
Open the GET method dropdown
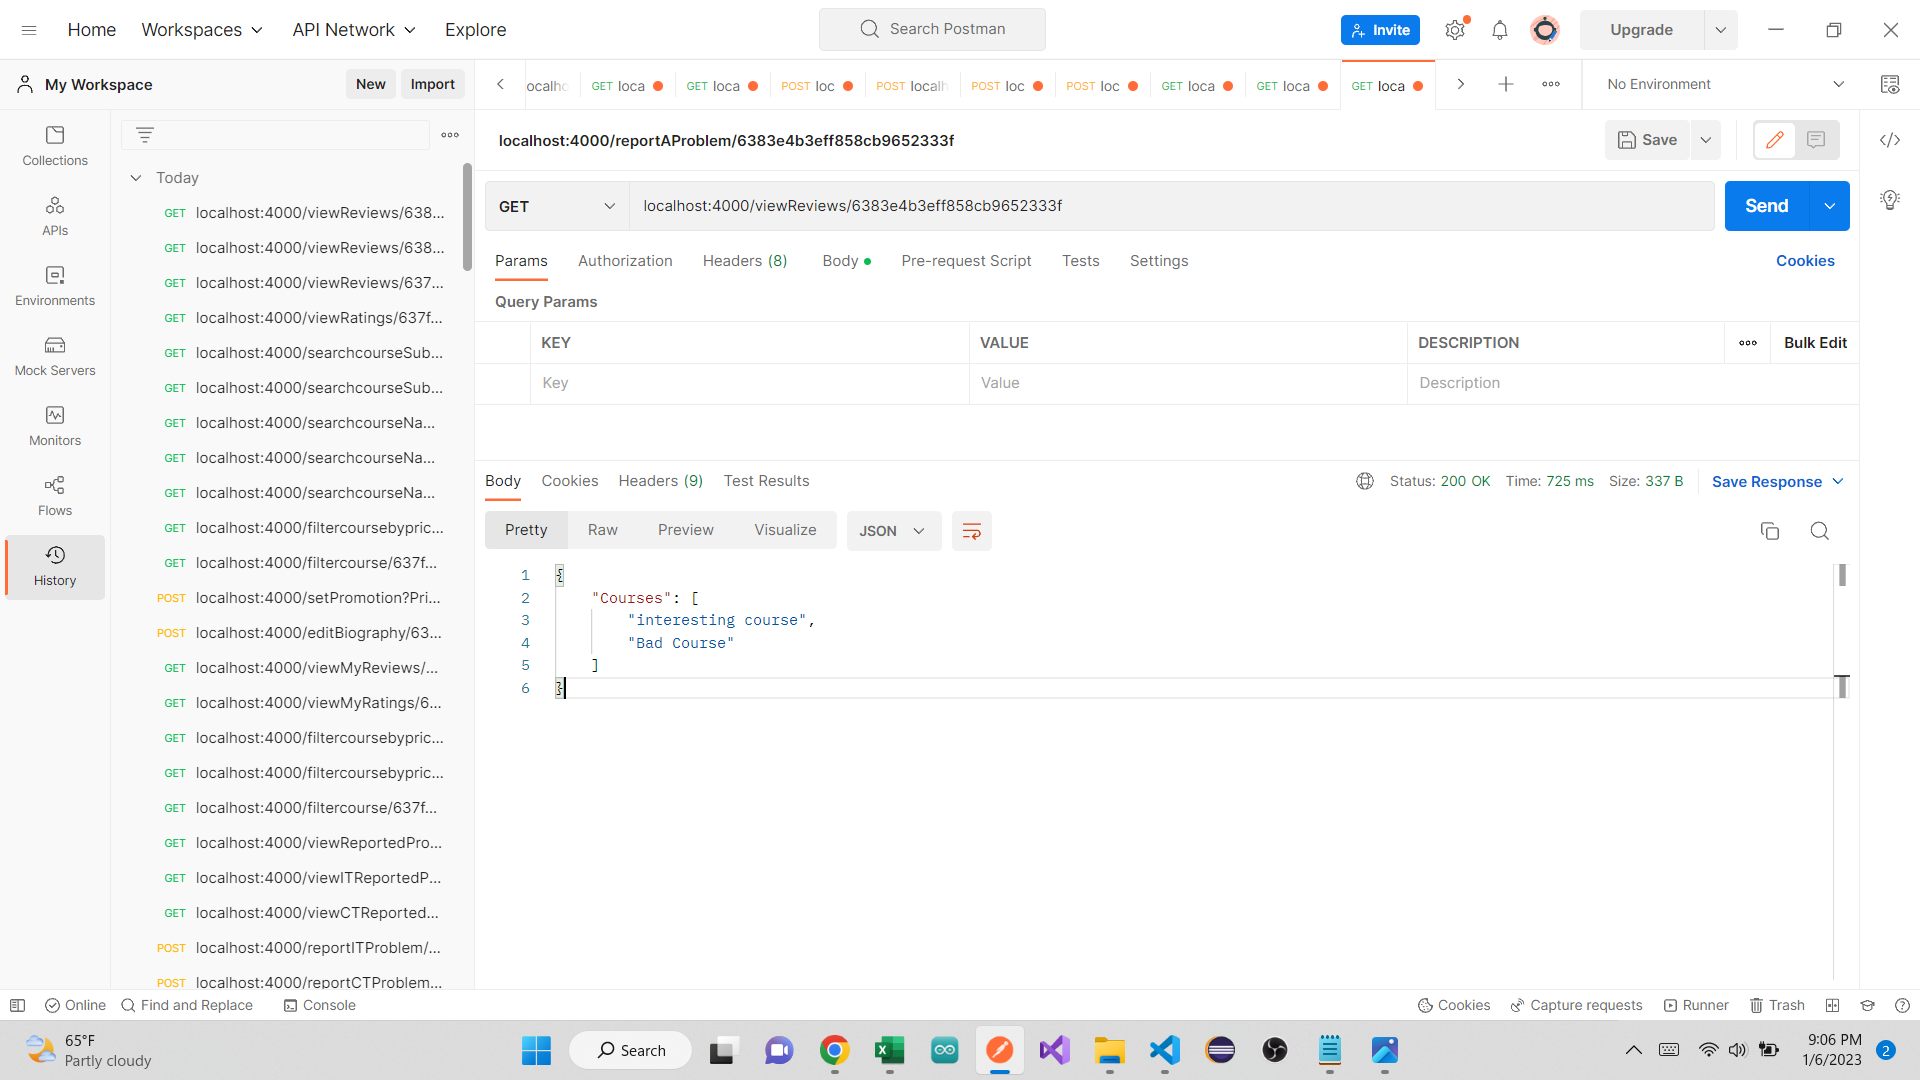(557, 206)
